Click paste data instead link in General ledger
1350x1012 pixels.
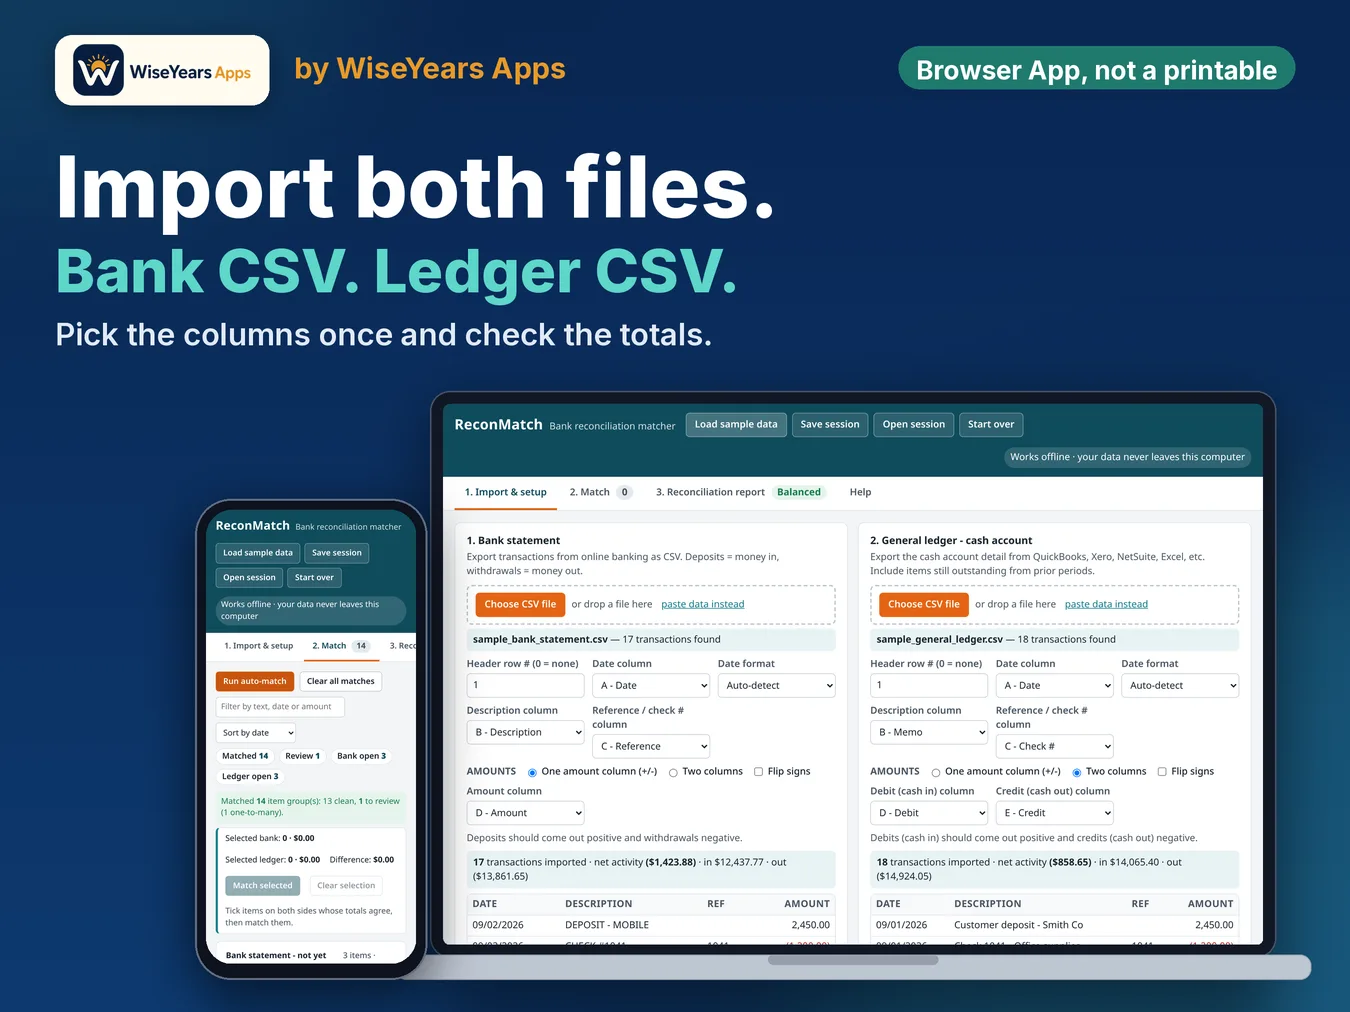[1106, 604]
